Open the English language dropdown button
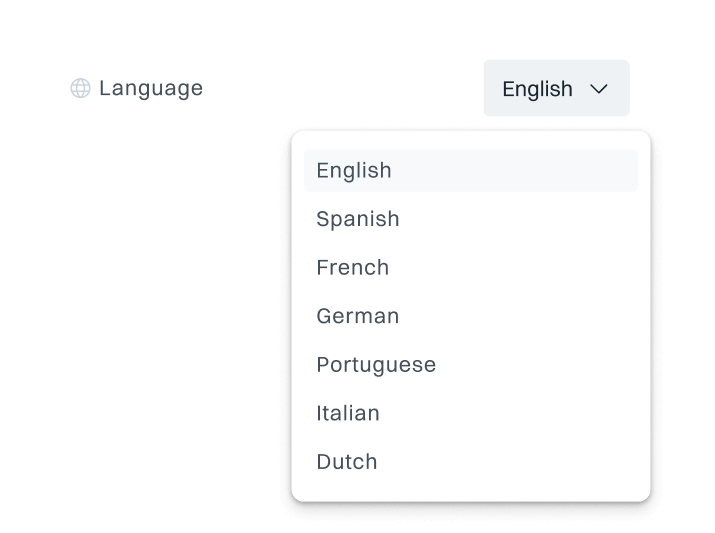Screen dimensions: 715x533 pyautogui.click(x=556, y=89)
